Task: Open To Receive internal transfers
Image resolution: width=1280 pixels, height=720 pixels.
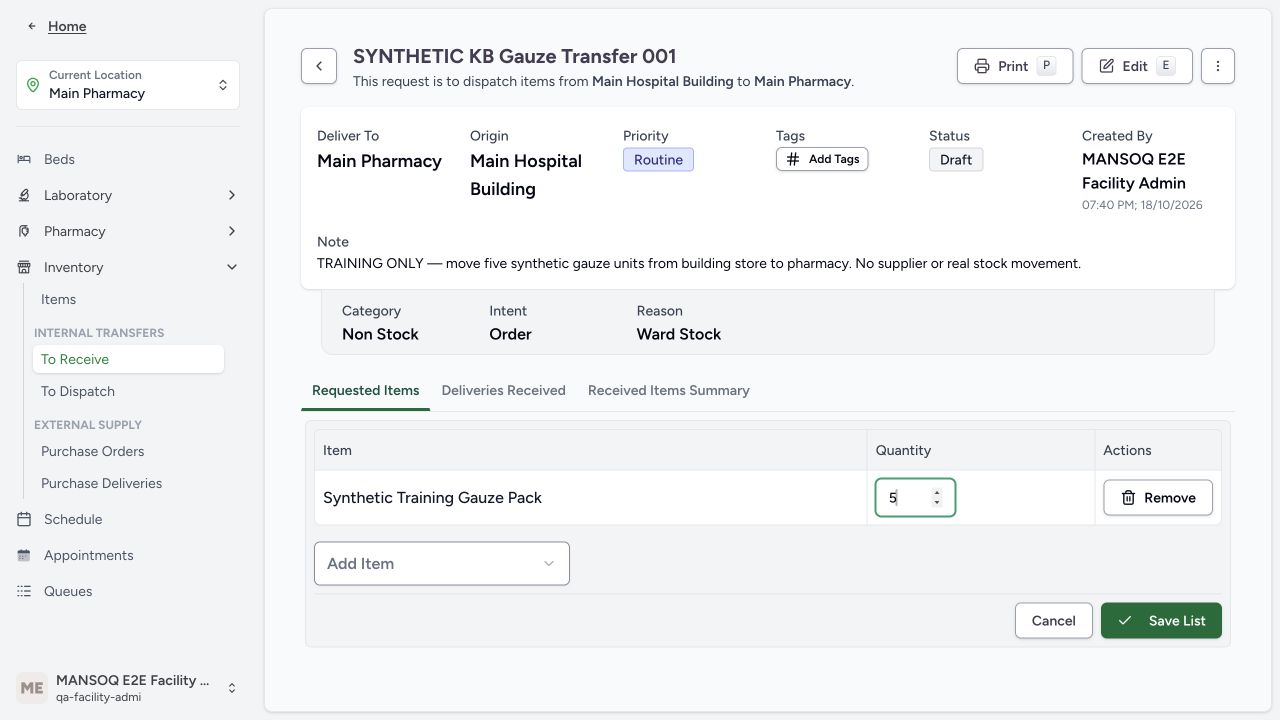Action: click(128, 359)
